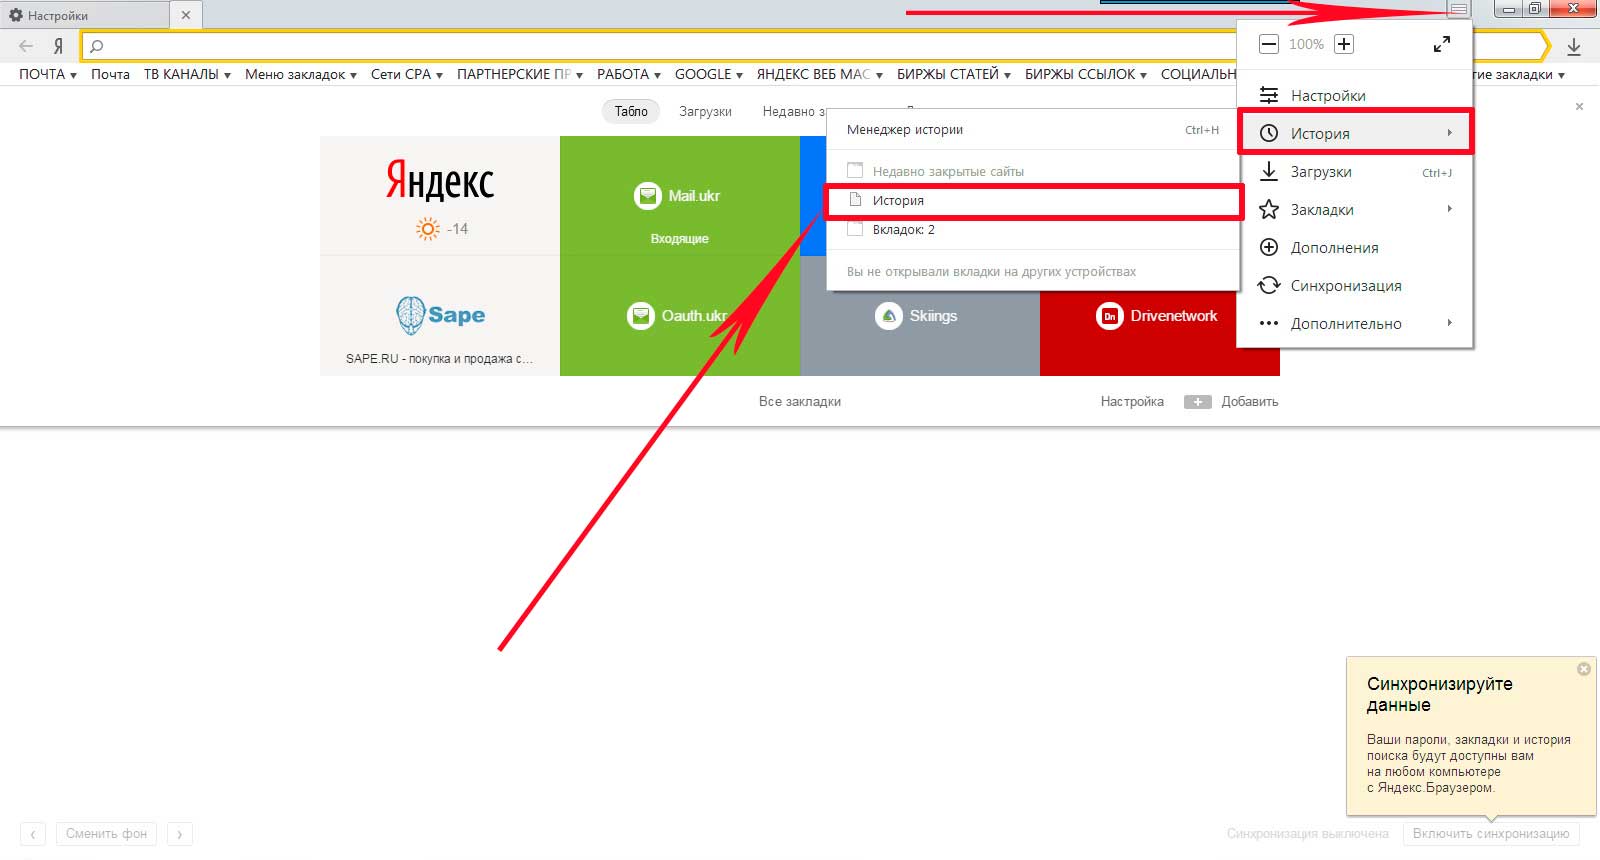Image resolution: width=1600 pixels, height=860 pixels.
Task: Expand 'ПАРТНЕРСКИЕ ПР' bookmarks folder
Action: coord(520,74)
